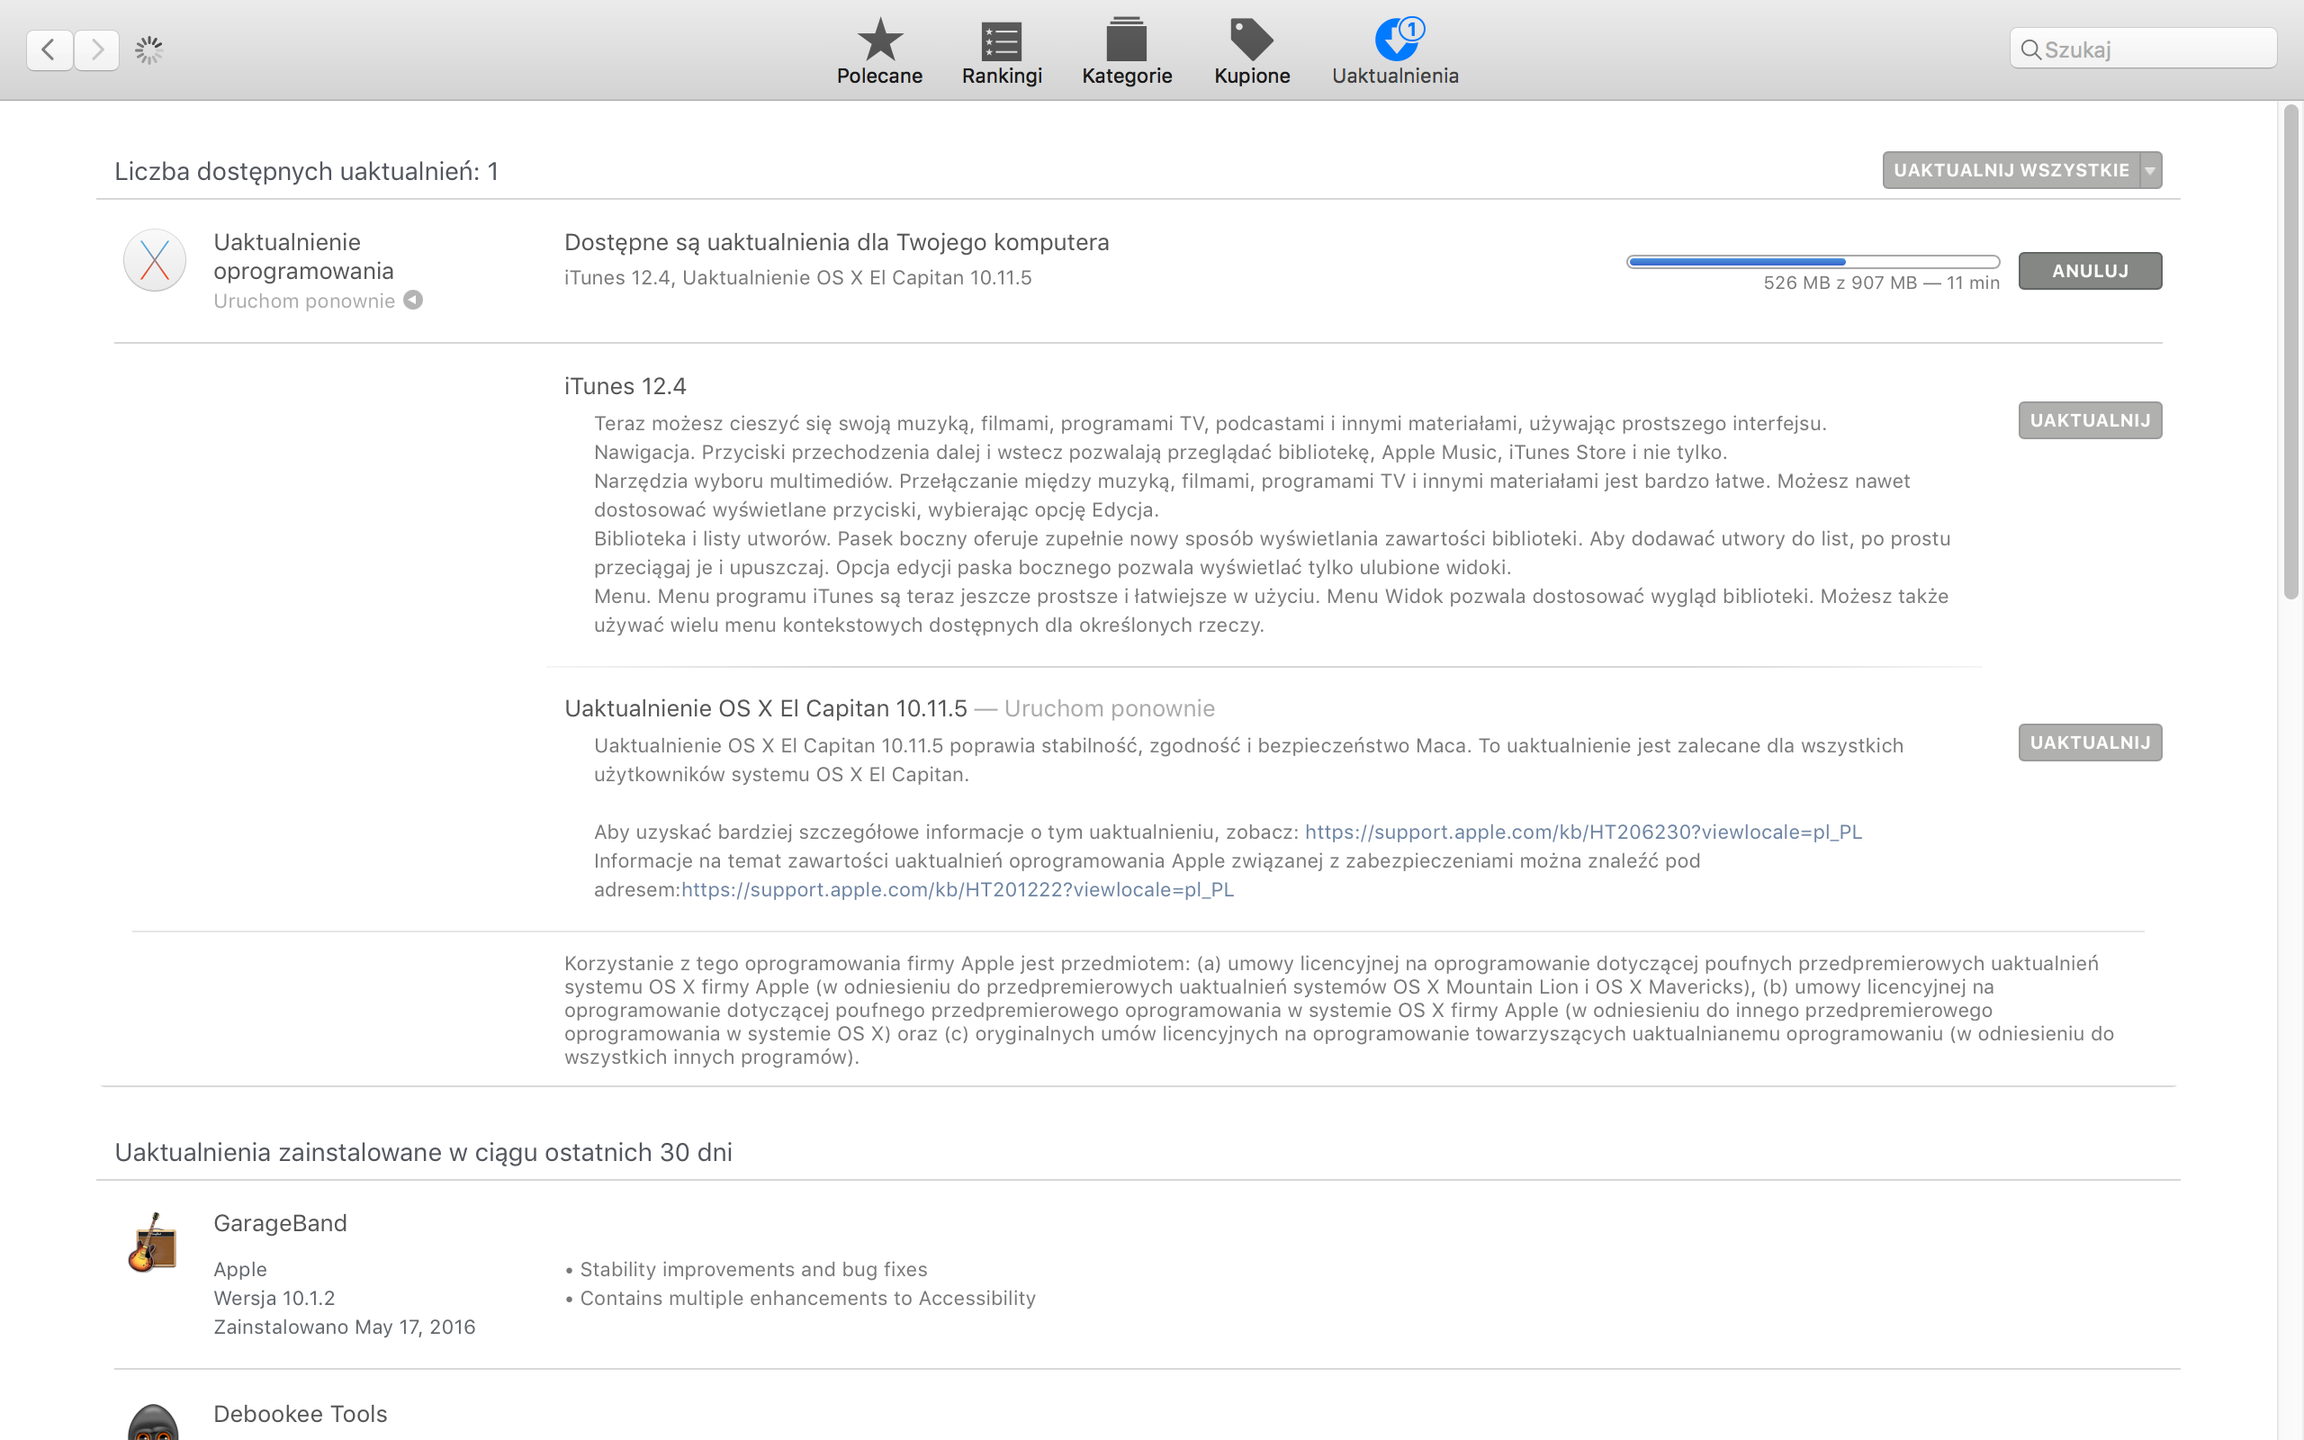The width and height of the screenshot is (2304, 1440).
Task: Click the loading spinner in the toolbar
Action: [149, 49]
